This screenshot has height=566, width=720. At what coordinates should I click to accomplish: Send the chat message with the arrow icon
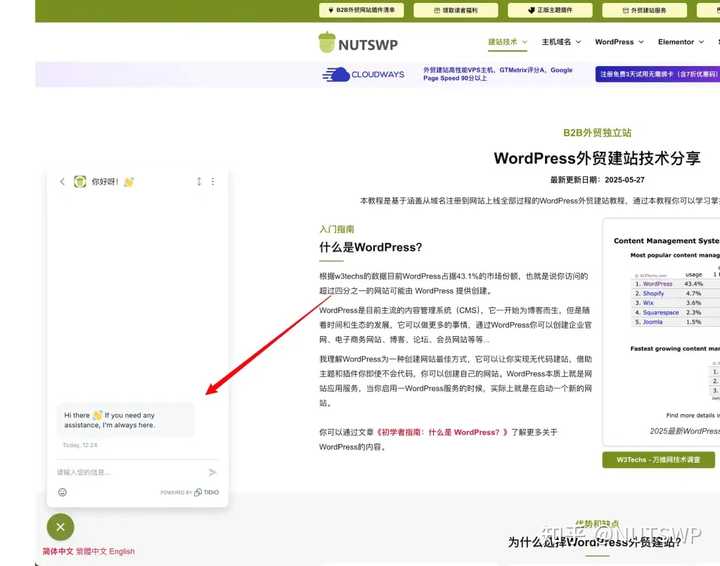212,472
